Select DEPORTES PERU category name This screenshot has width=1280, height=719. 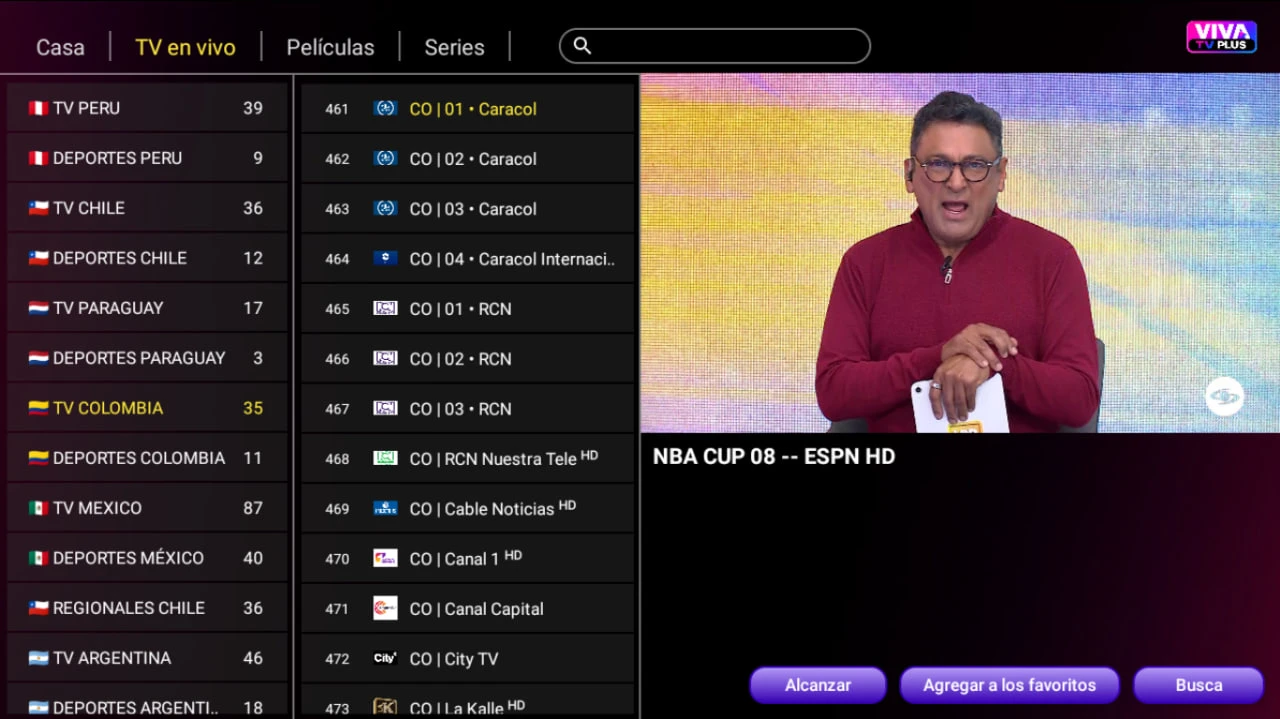click(117, 158)
